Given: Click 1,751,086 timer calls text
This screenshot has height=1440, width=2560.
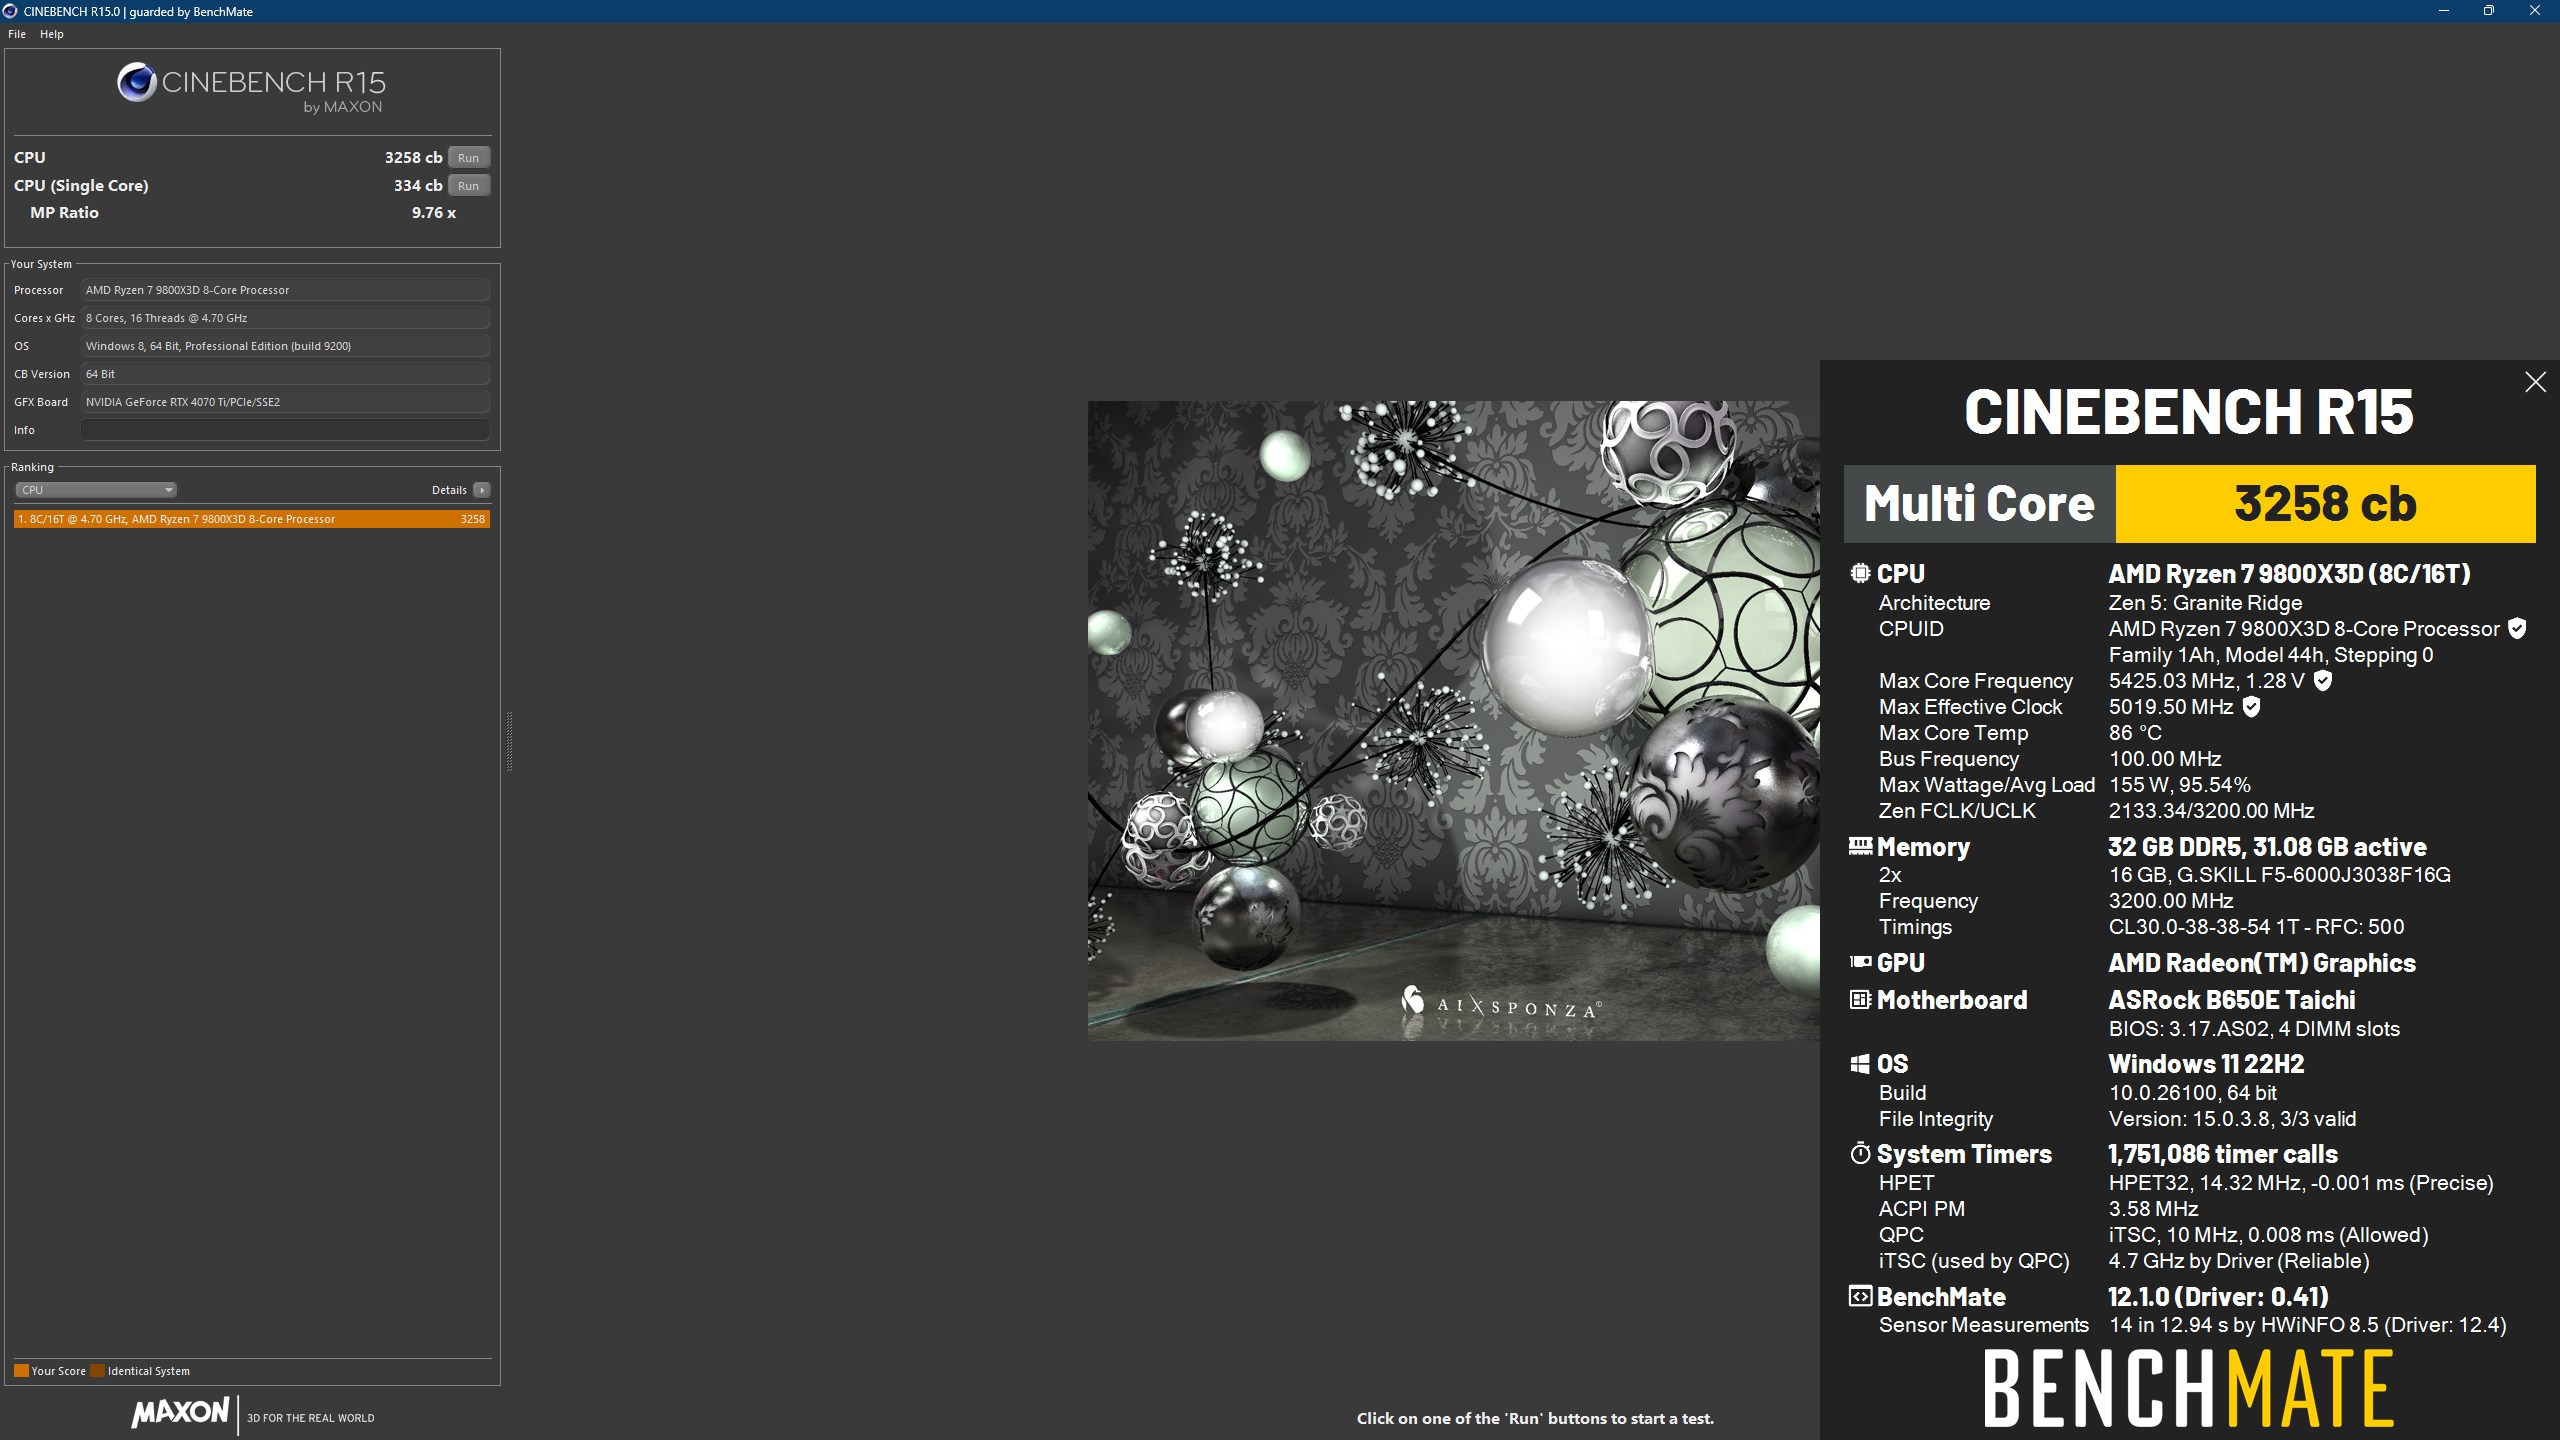Looking at the screenshot, I should pyautogui.click(x=2223, y=1154).
